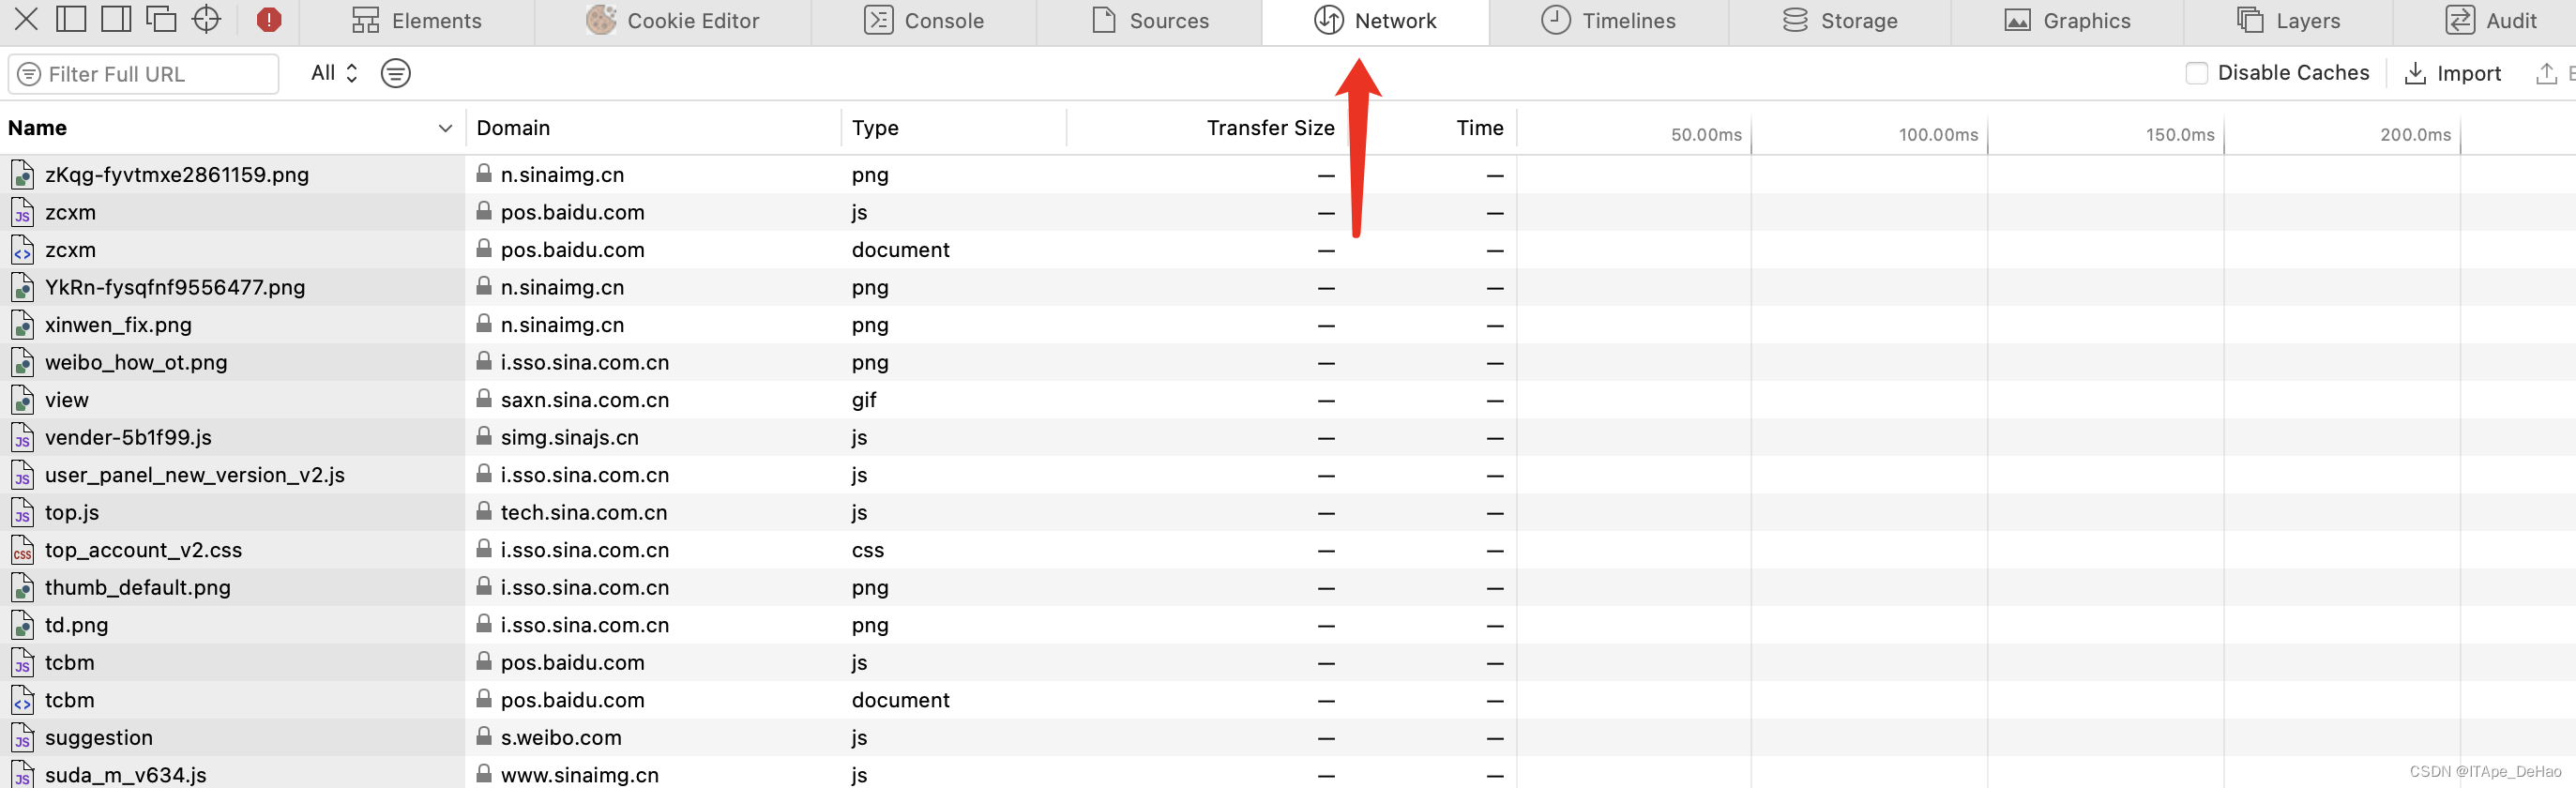The image size is (2576, 788).
Task: Open the All resource type dropdown
Action: pos(334,73)
